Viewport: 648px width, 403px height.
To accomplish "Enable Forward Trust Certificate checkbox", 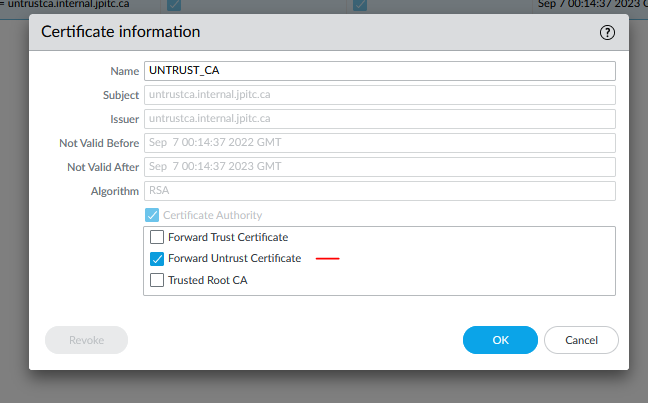I will pyautogui.click(x=156, y=237).
